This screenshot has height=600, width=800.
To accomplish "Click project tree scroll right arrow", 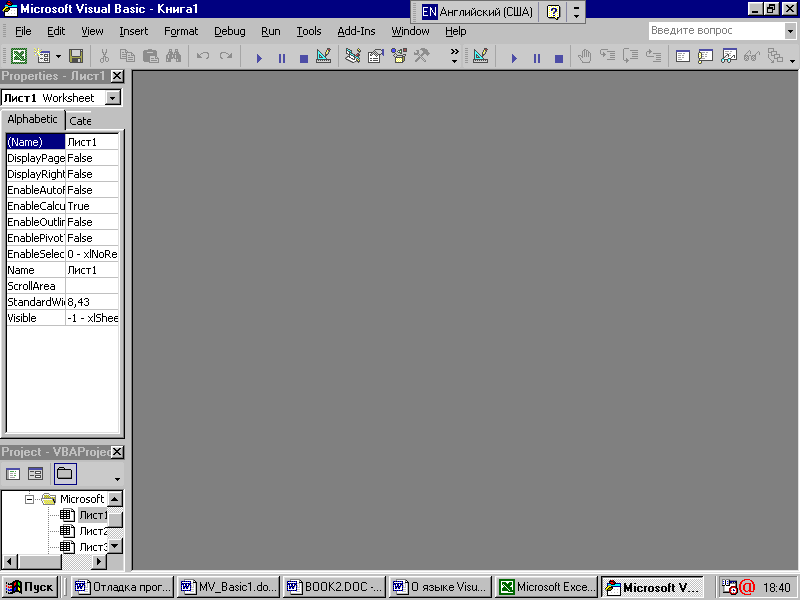I will [x=99, y=562].
